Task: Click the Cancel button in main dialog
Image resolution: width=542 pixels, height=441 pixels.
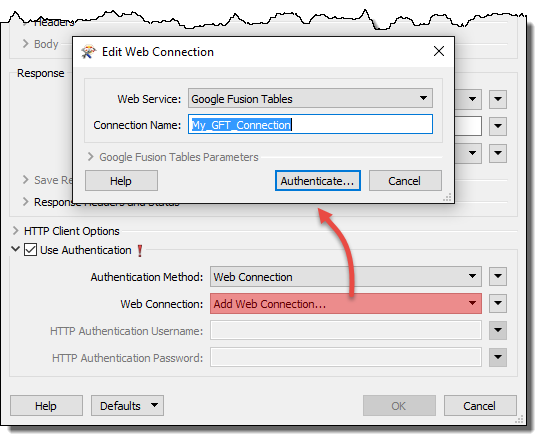Action: click(480, 406)
